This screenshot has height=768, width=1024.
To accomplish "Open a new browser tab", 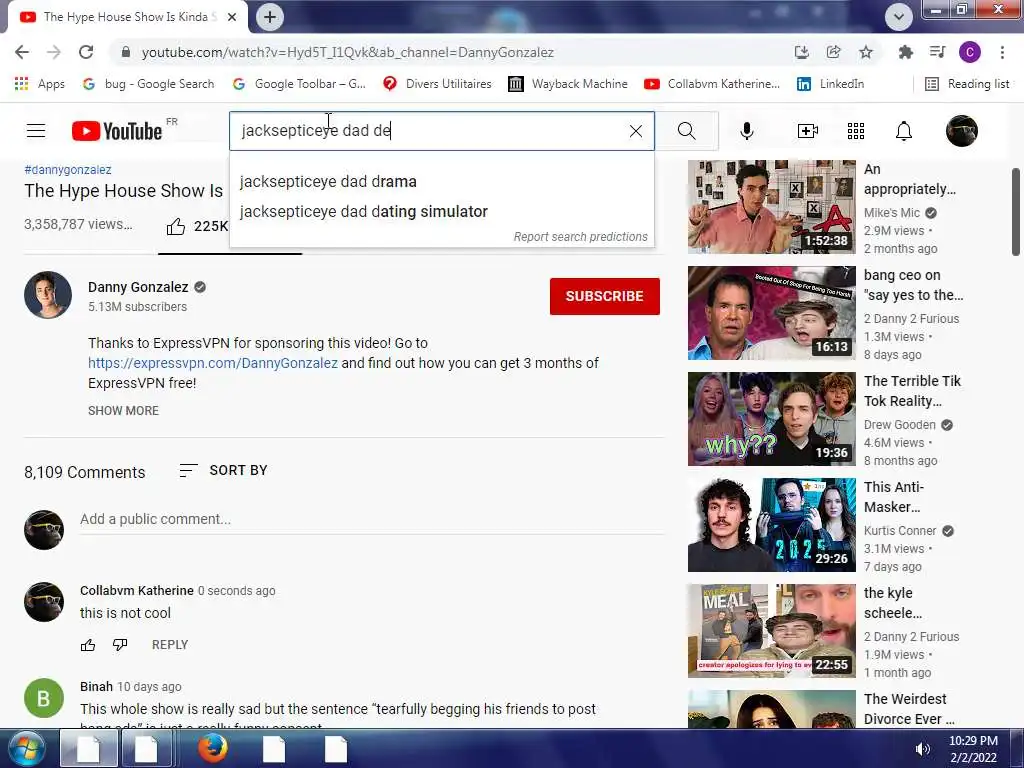I will click(x=270, y=17).
